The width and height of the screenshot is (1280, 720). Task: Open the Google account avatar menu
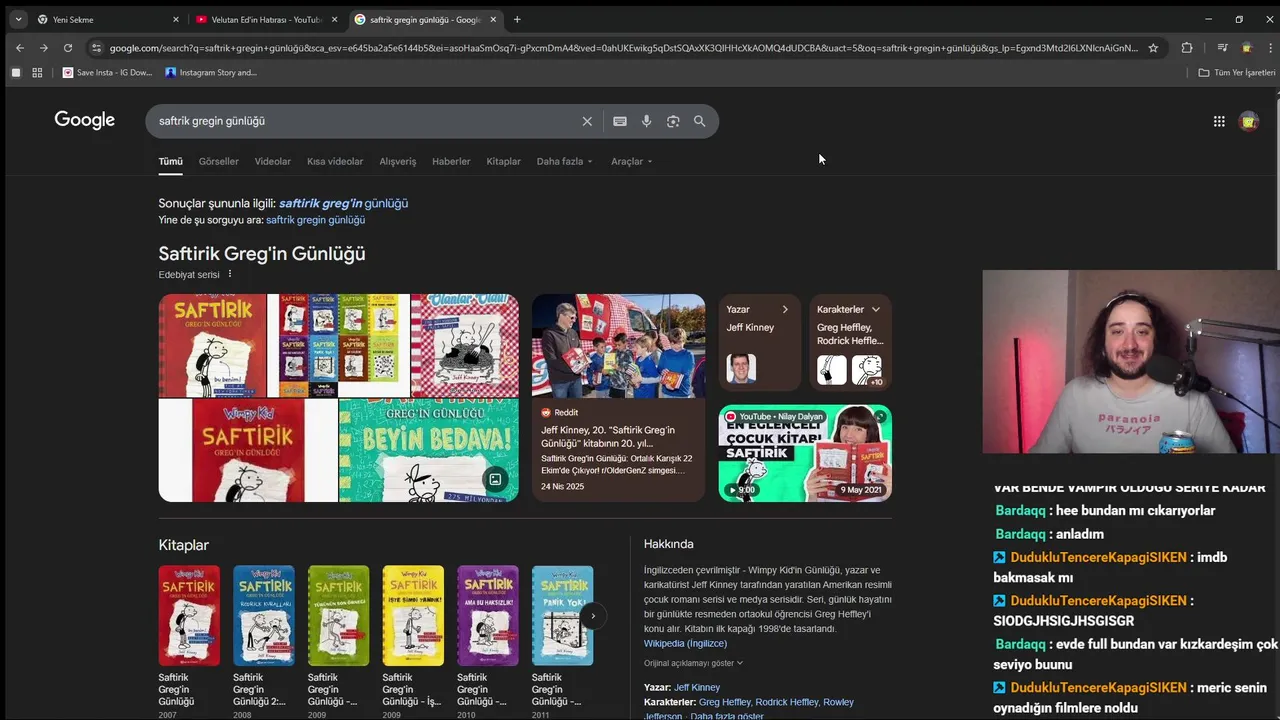[1248, 121]
